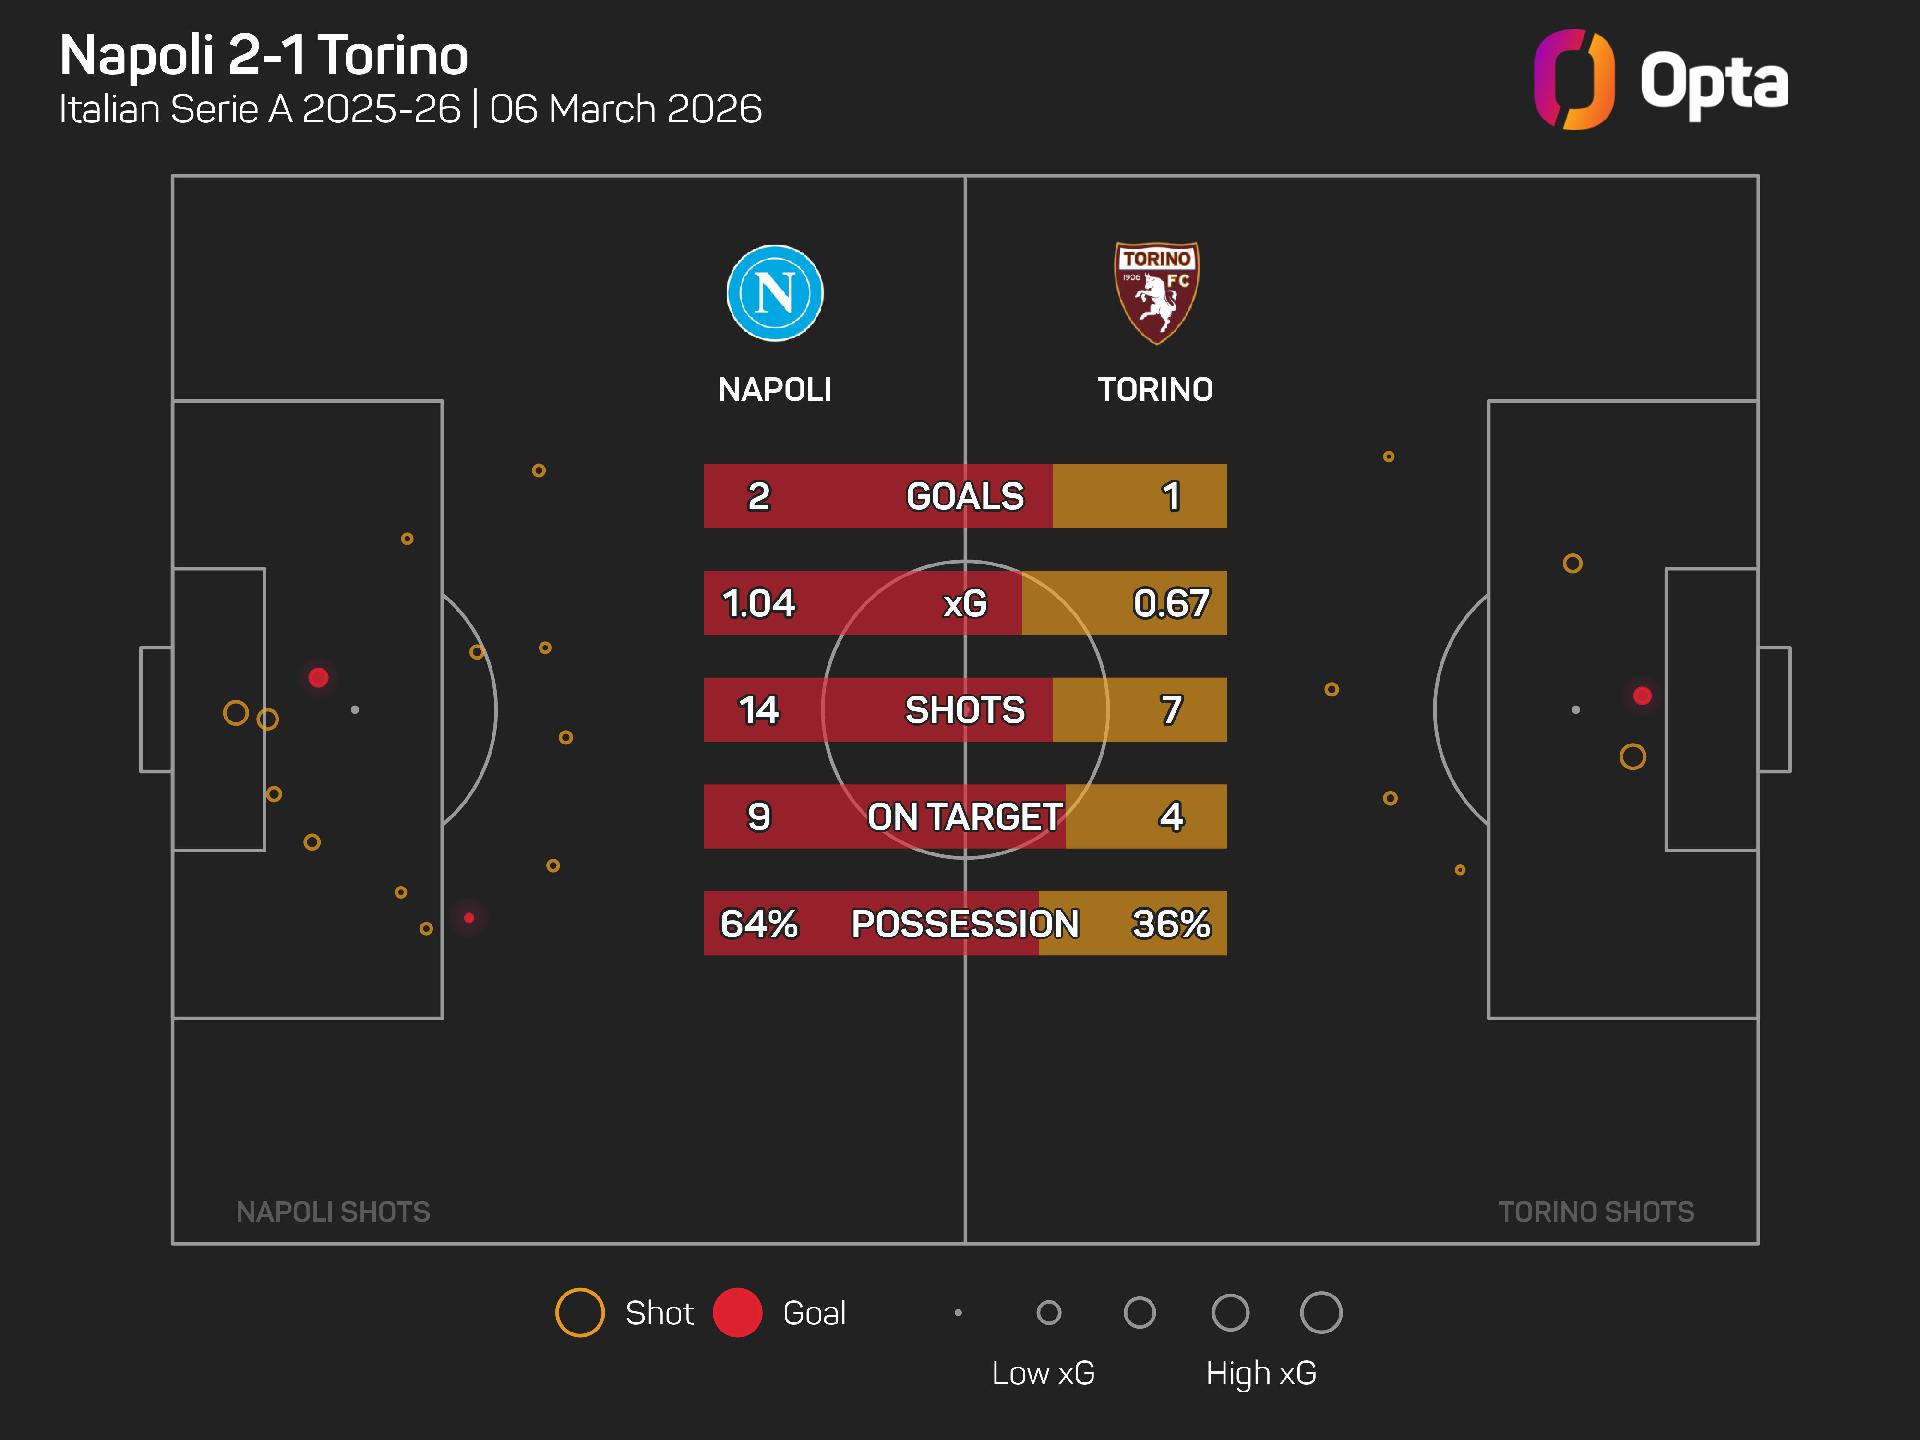Select Napoli's goal marker outside the penalty box

point(469,918)
